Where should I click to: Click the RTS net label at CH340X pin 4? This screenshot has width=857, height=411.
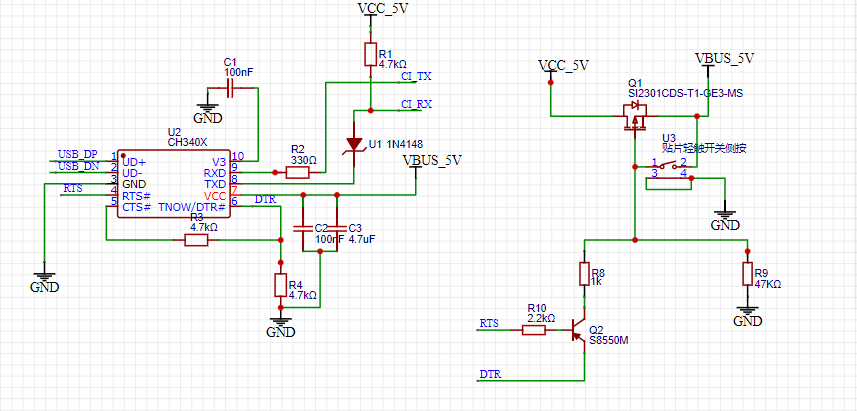tap(73, 189)
